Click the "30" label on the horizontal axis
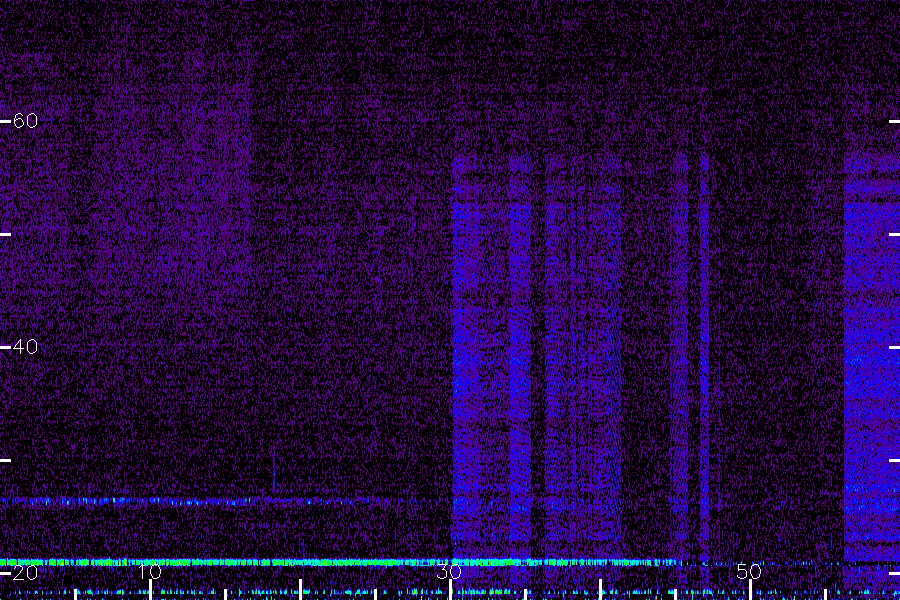The image size is (900, 600). coord(449,572)
